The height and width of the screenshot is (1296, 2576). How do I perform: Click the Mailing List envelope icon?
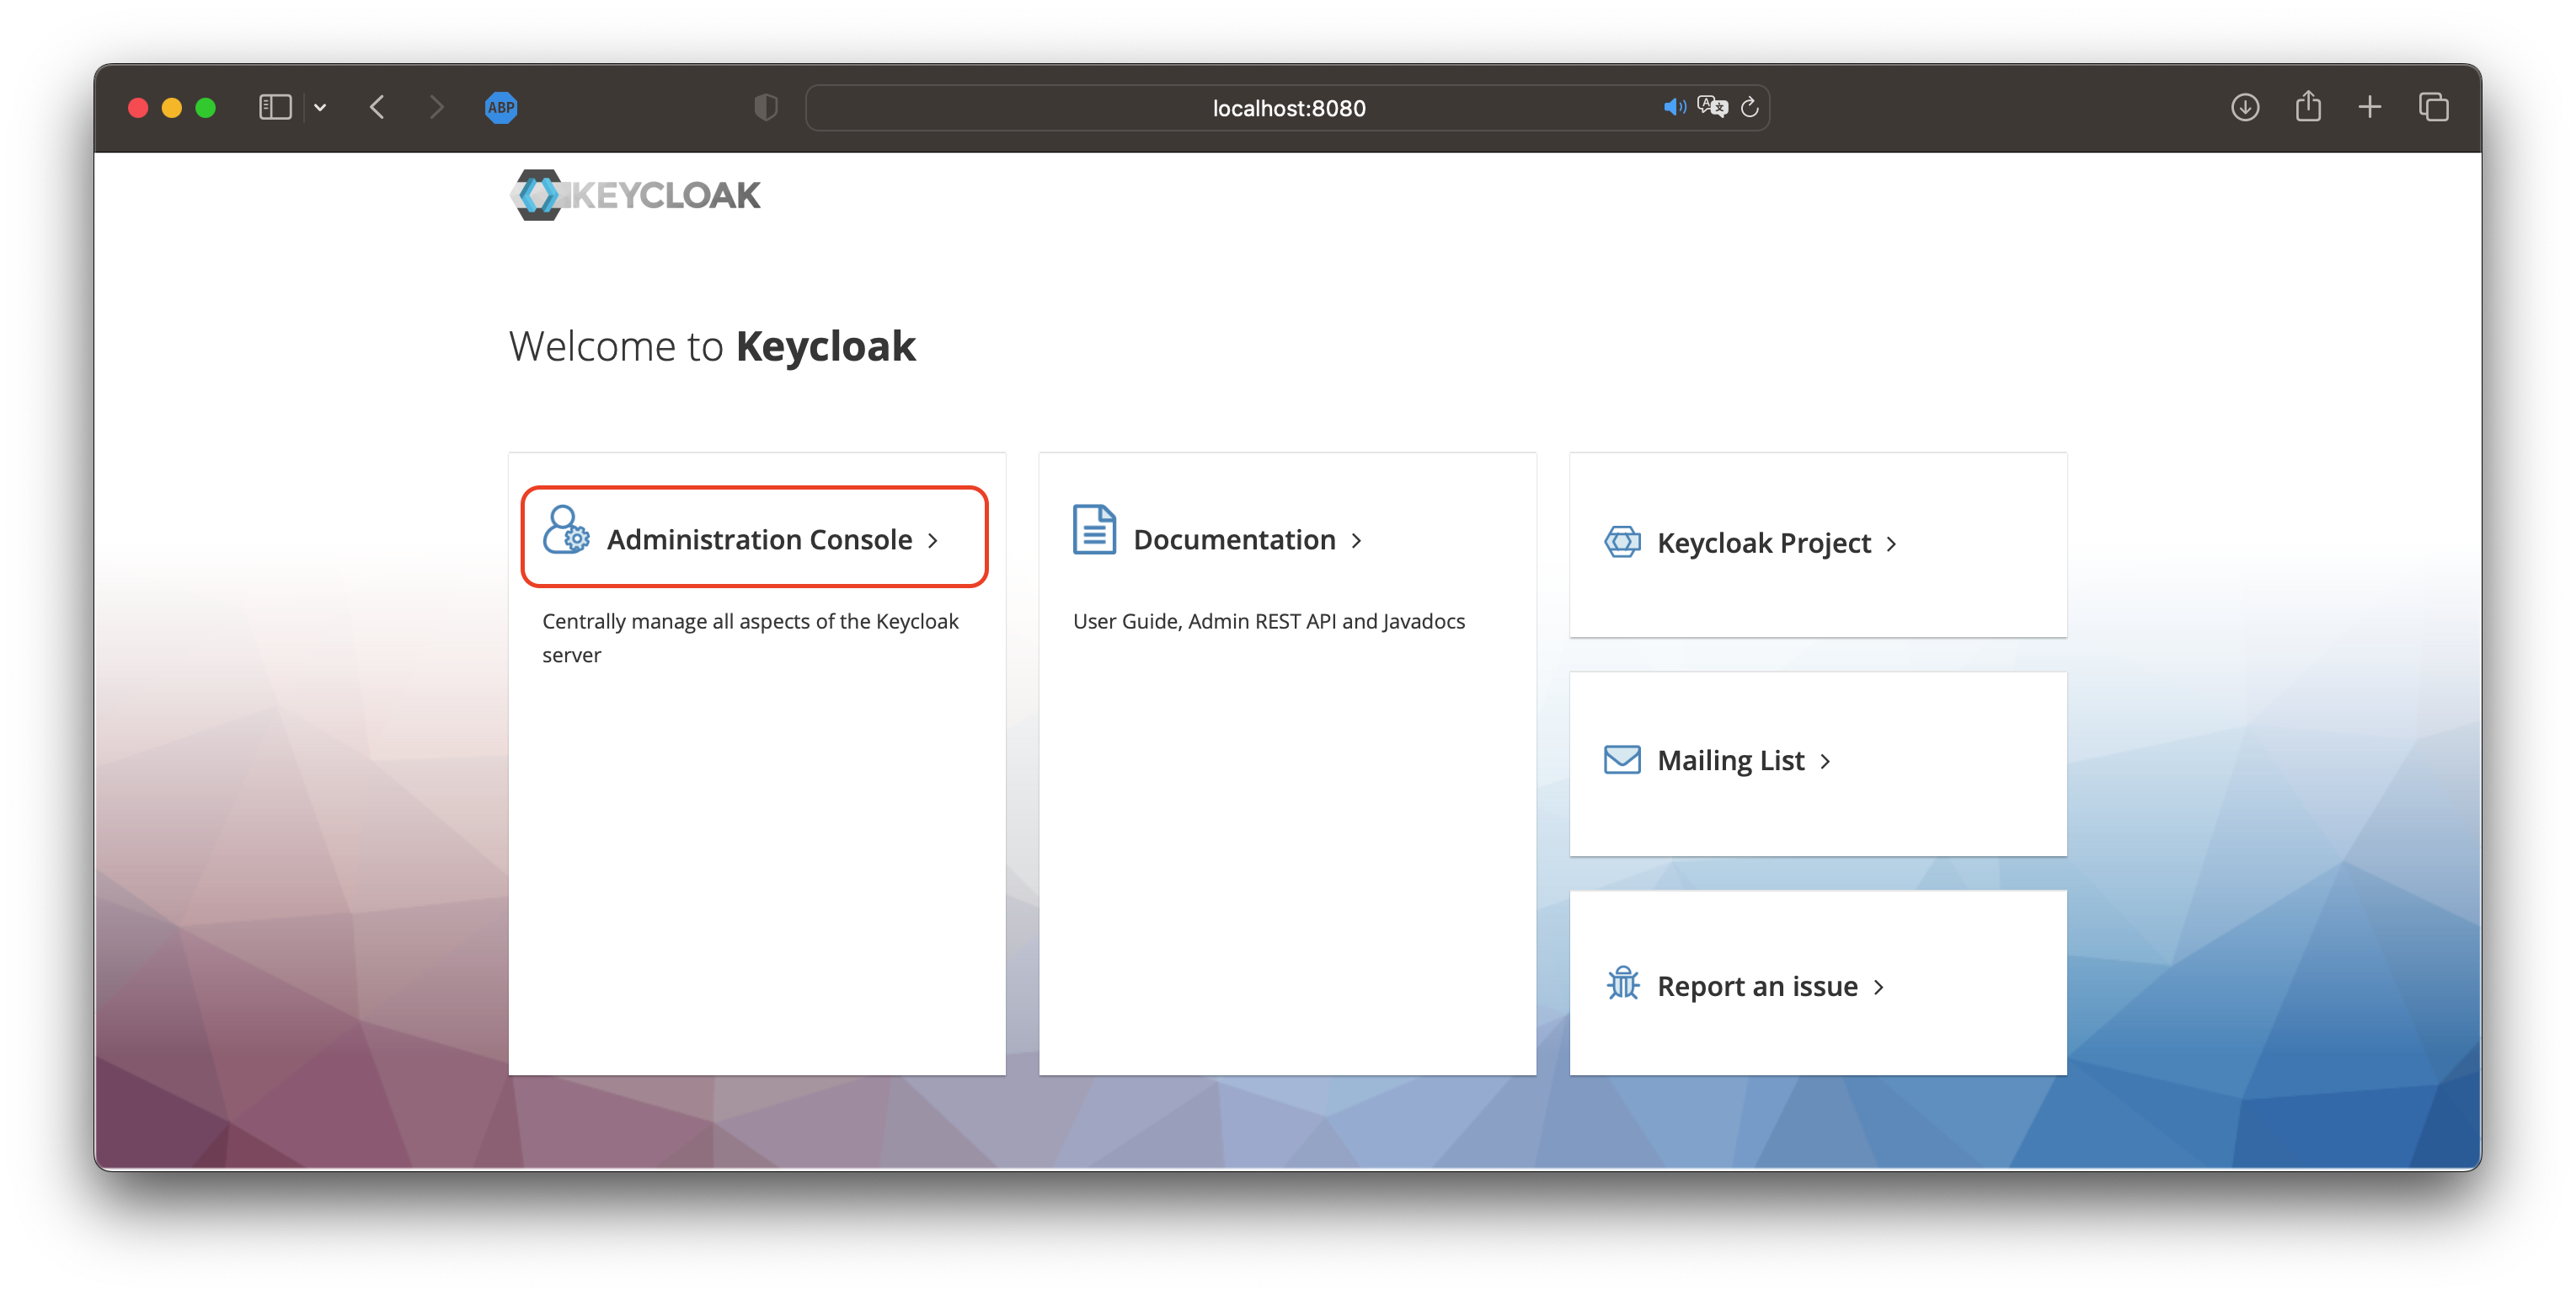[x=1622, y=760]
